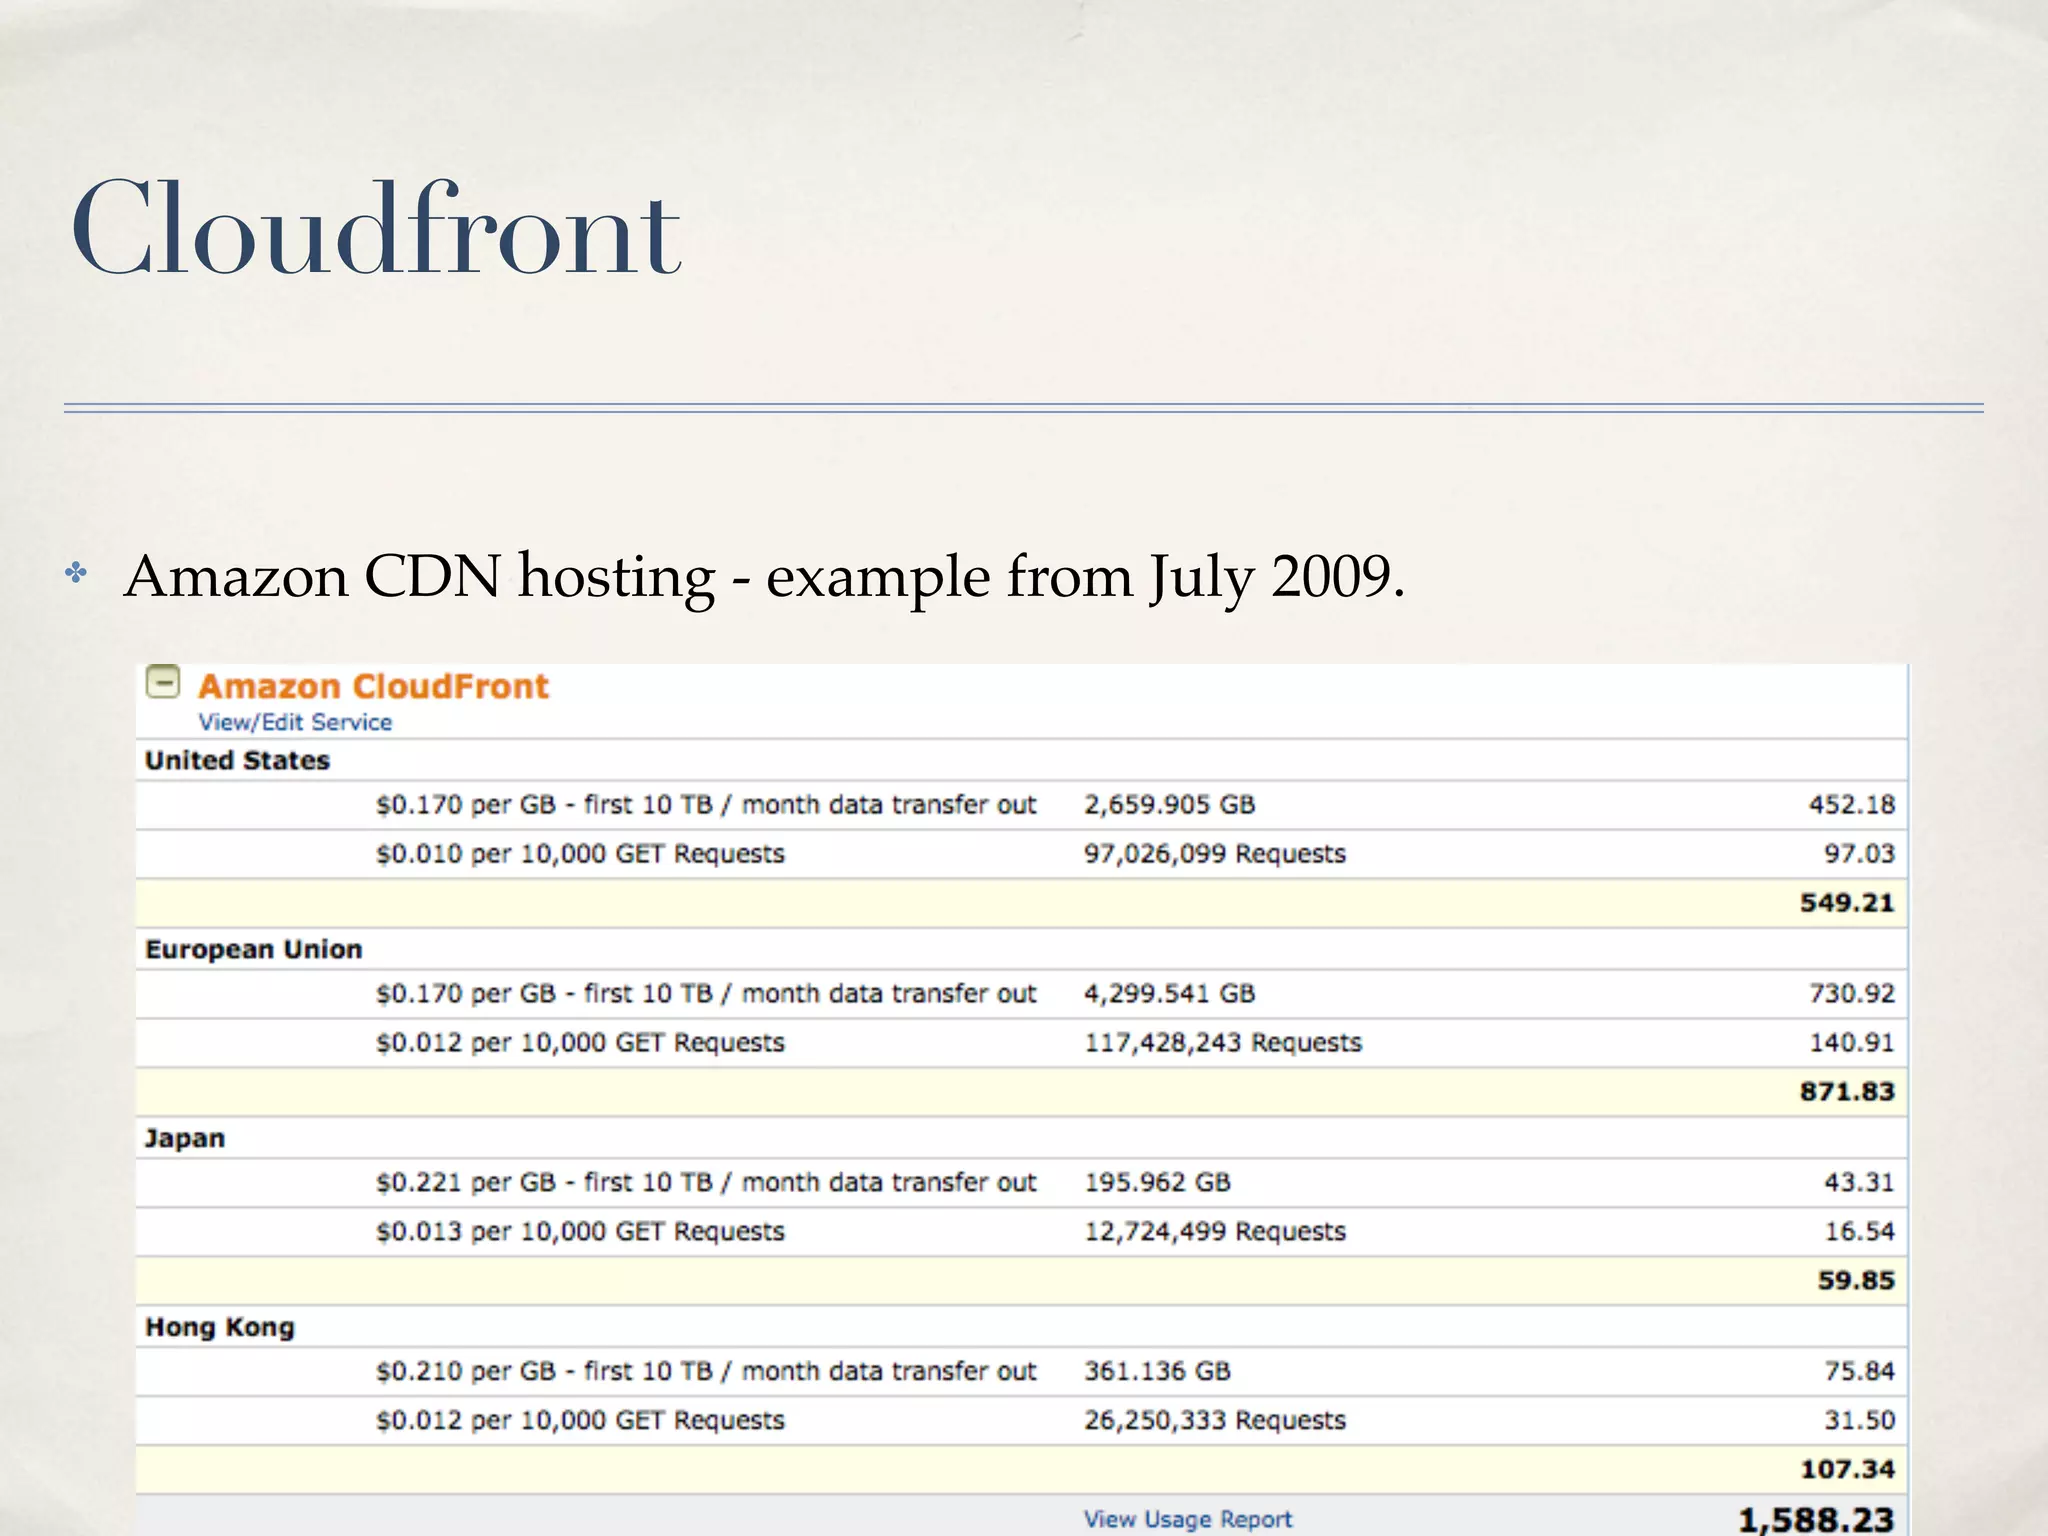Click the United States subtotal 549.21
Viewport: 2048px width, 1536px height.
pos(1846,903)
